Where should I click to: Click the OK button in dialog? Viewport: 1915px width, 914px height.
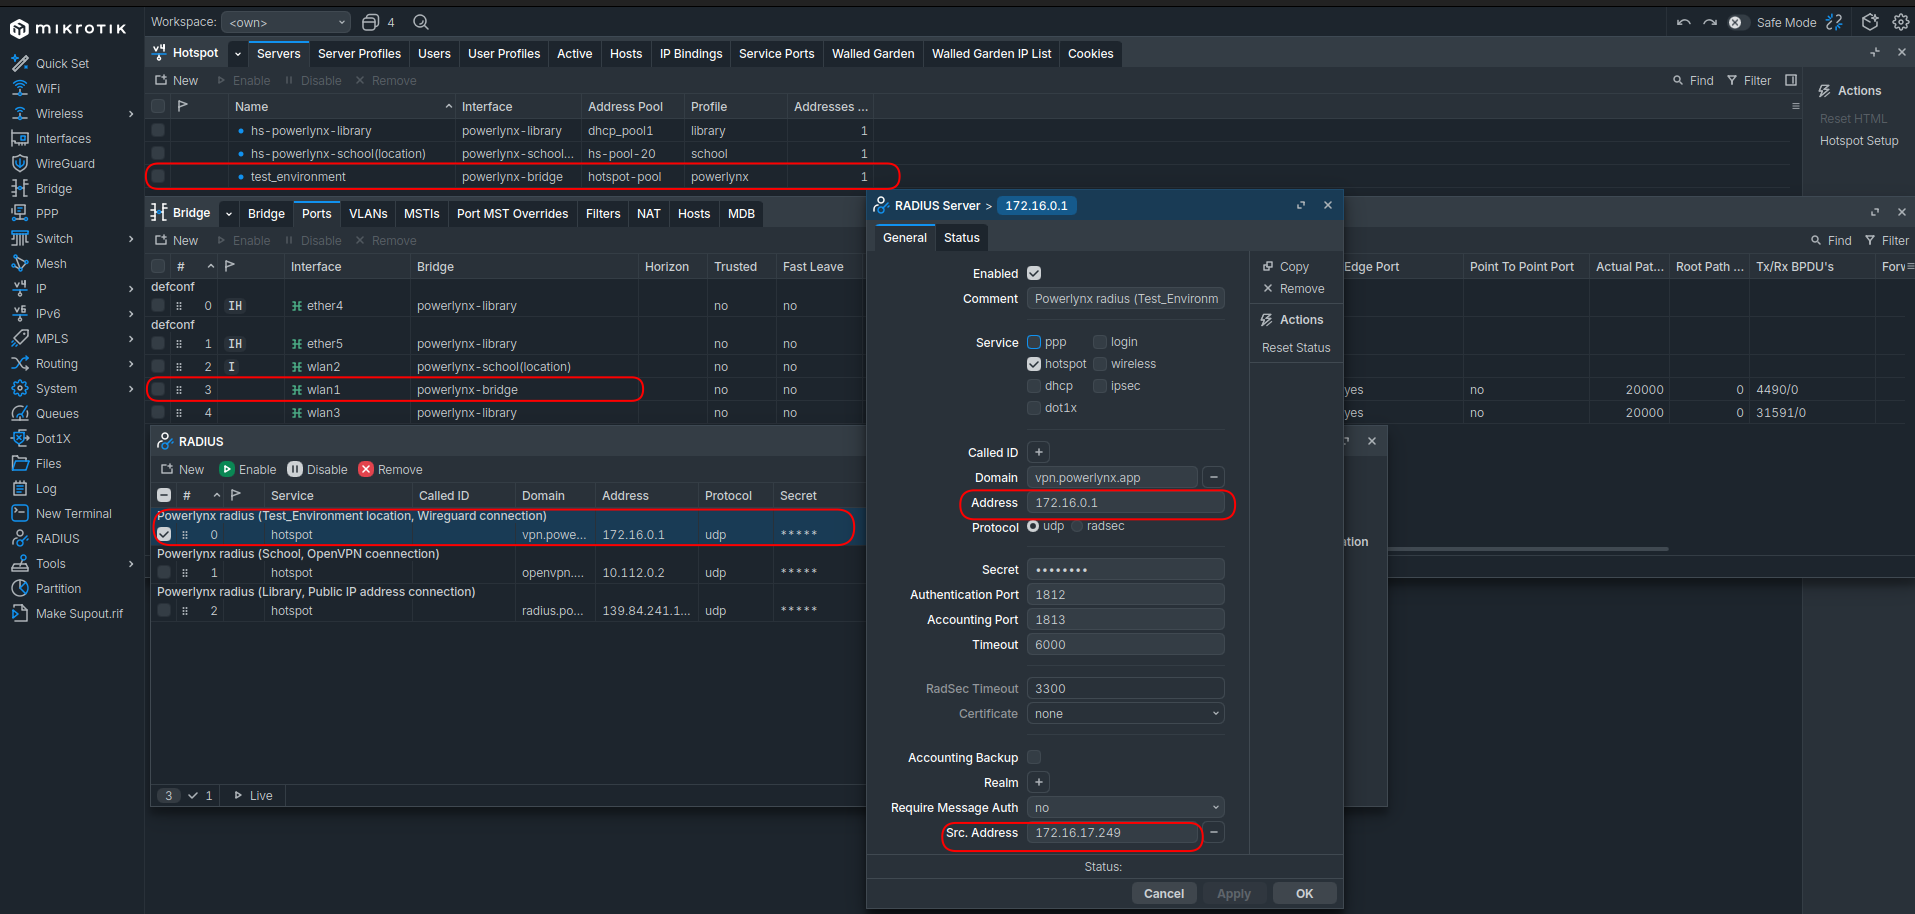coord(1304,894)
